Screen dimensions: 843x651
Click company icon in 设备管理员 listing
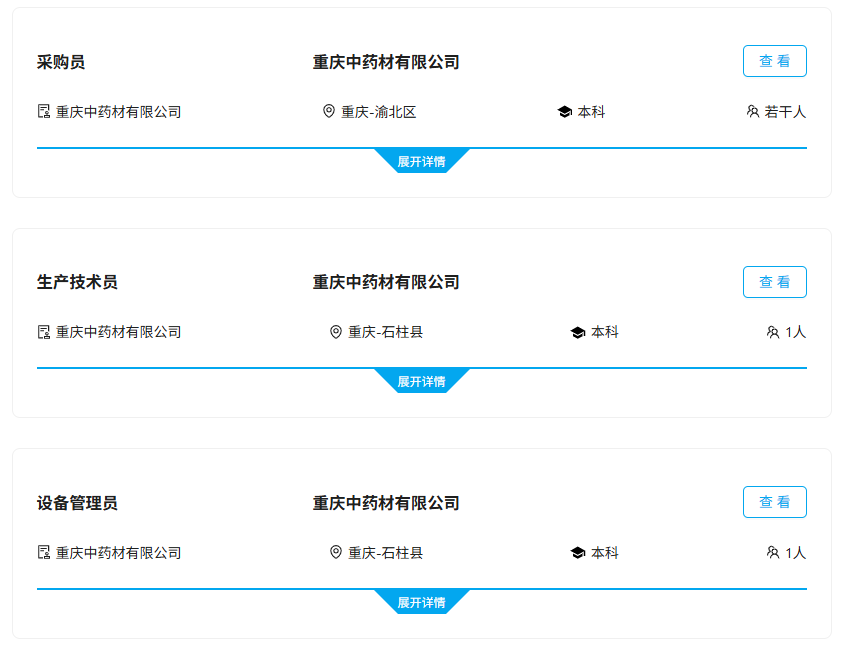[x=44, y=552]
